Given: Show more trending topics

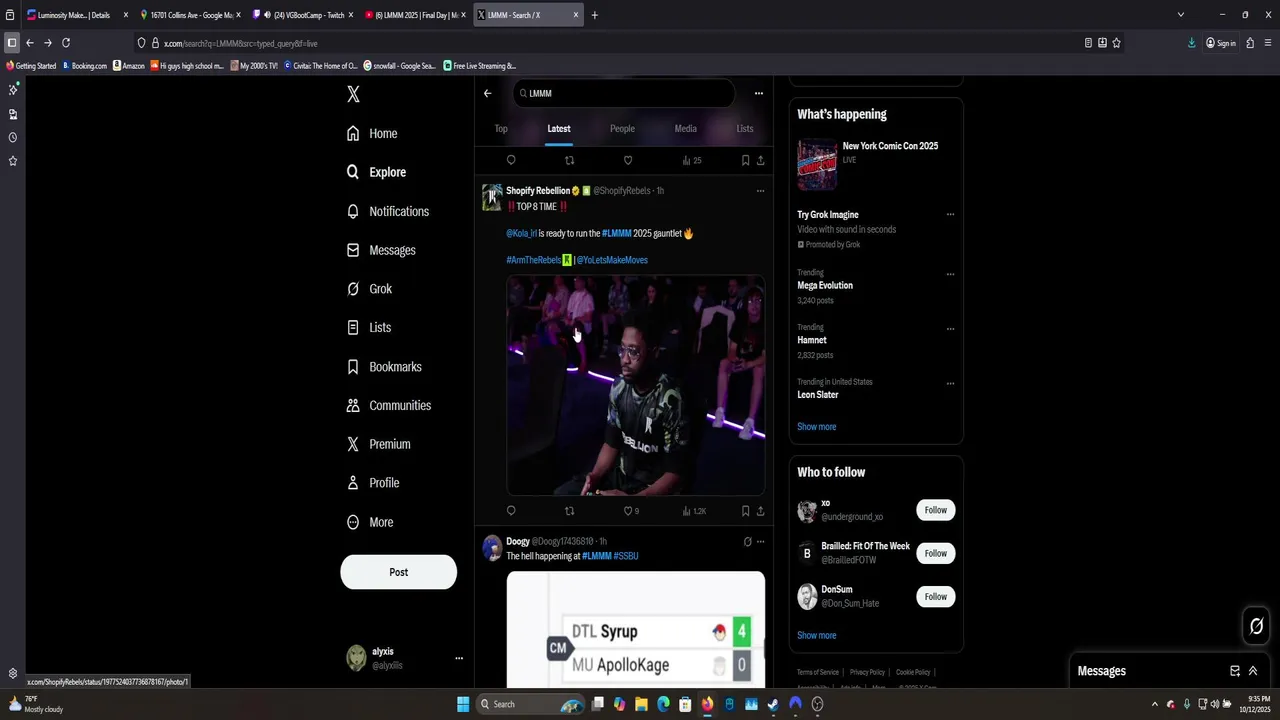Looking at the screenshot, I should pyautogui.click(x=816, y=427).
